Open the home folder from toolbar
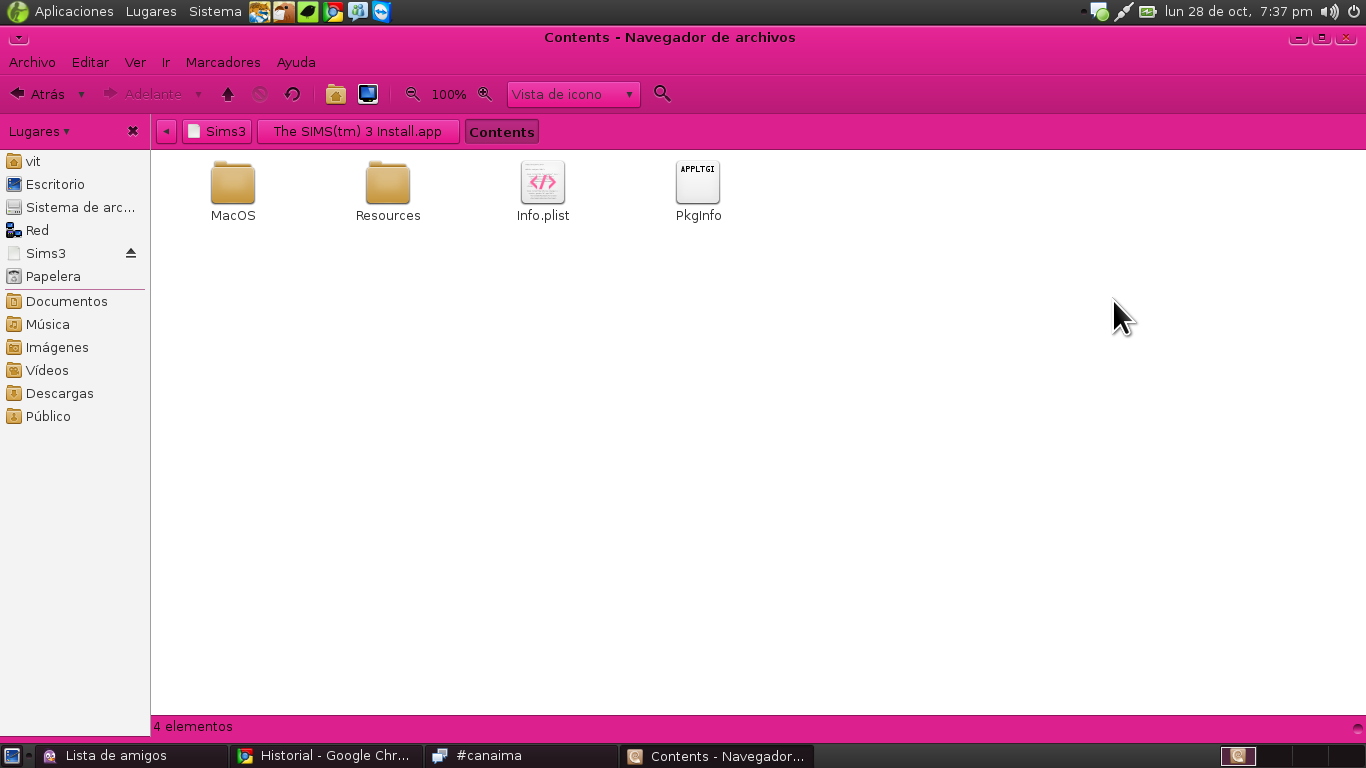Screen dimensions: 1366x768 click(x=336, y=94)
